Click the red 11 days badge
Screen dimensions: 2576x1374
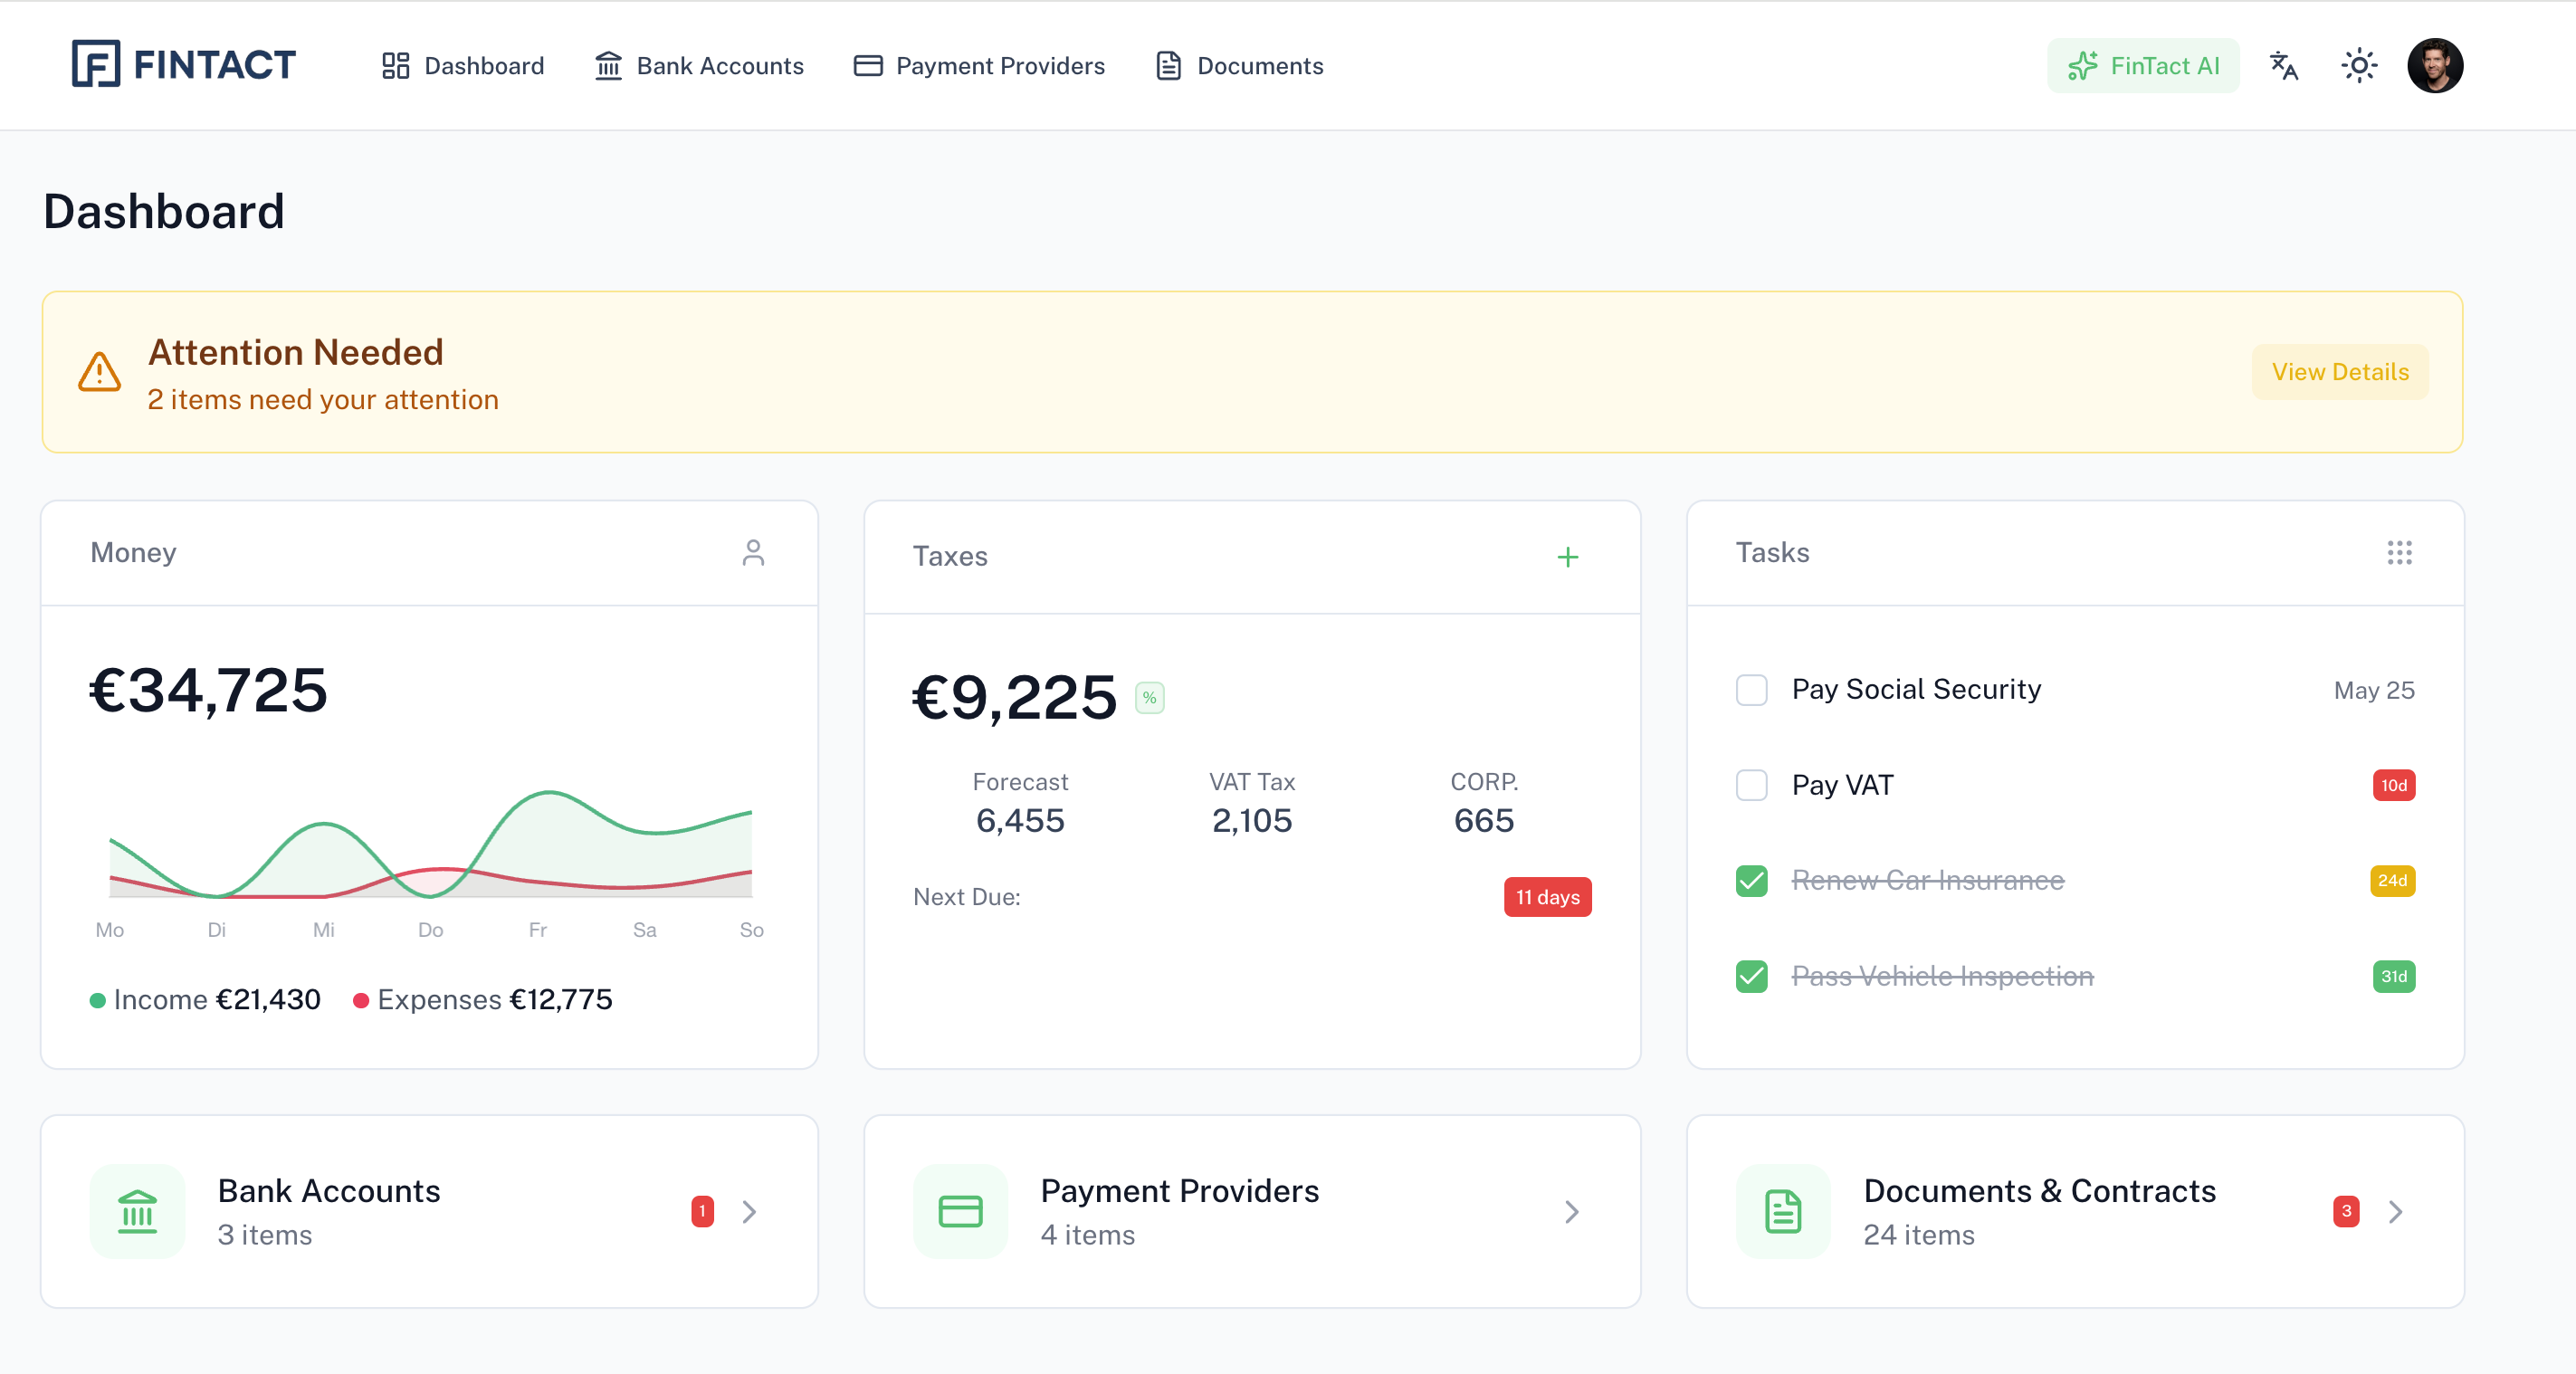1546,897
